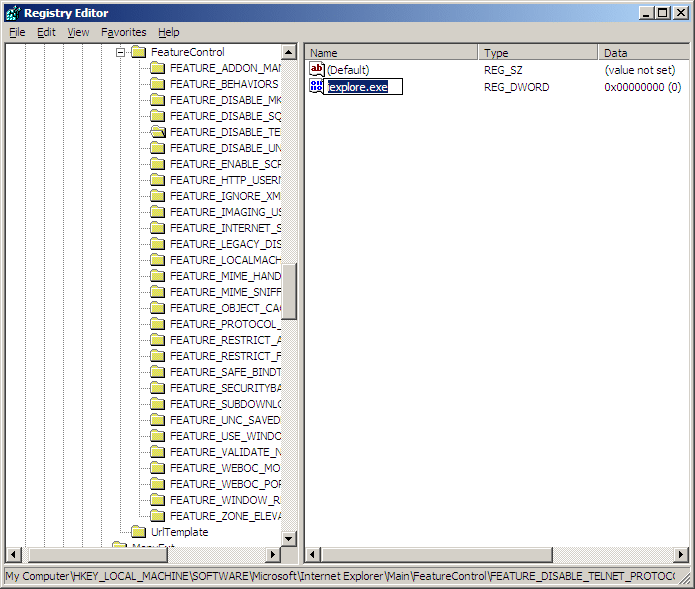
Task: Click the tree pane scroll-up arrow
Action: [289, 52]
